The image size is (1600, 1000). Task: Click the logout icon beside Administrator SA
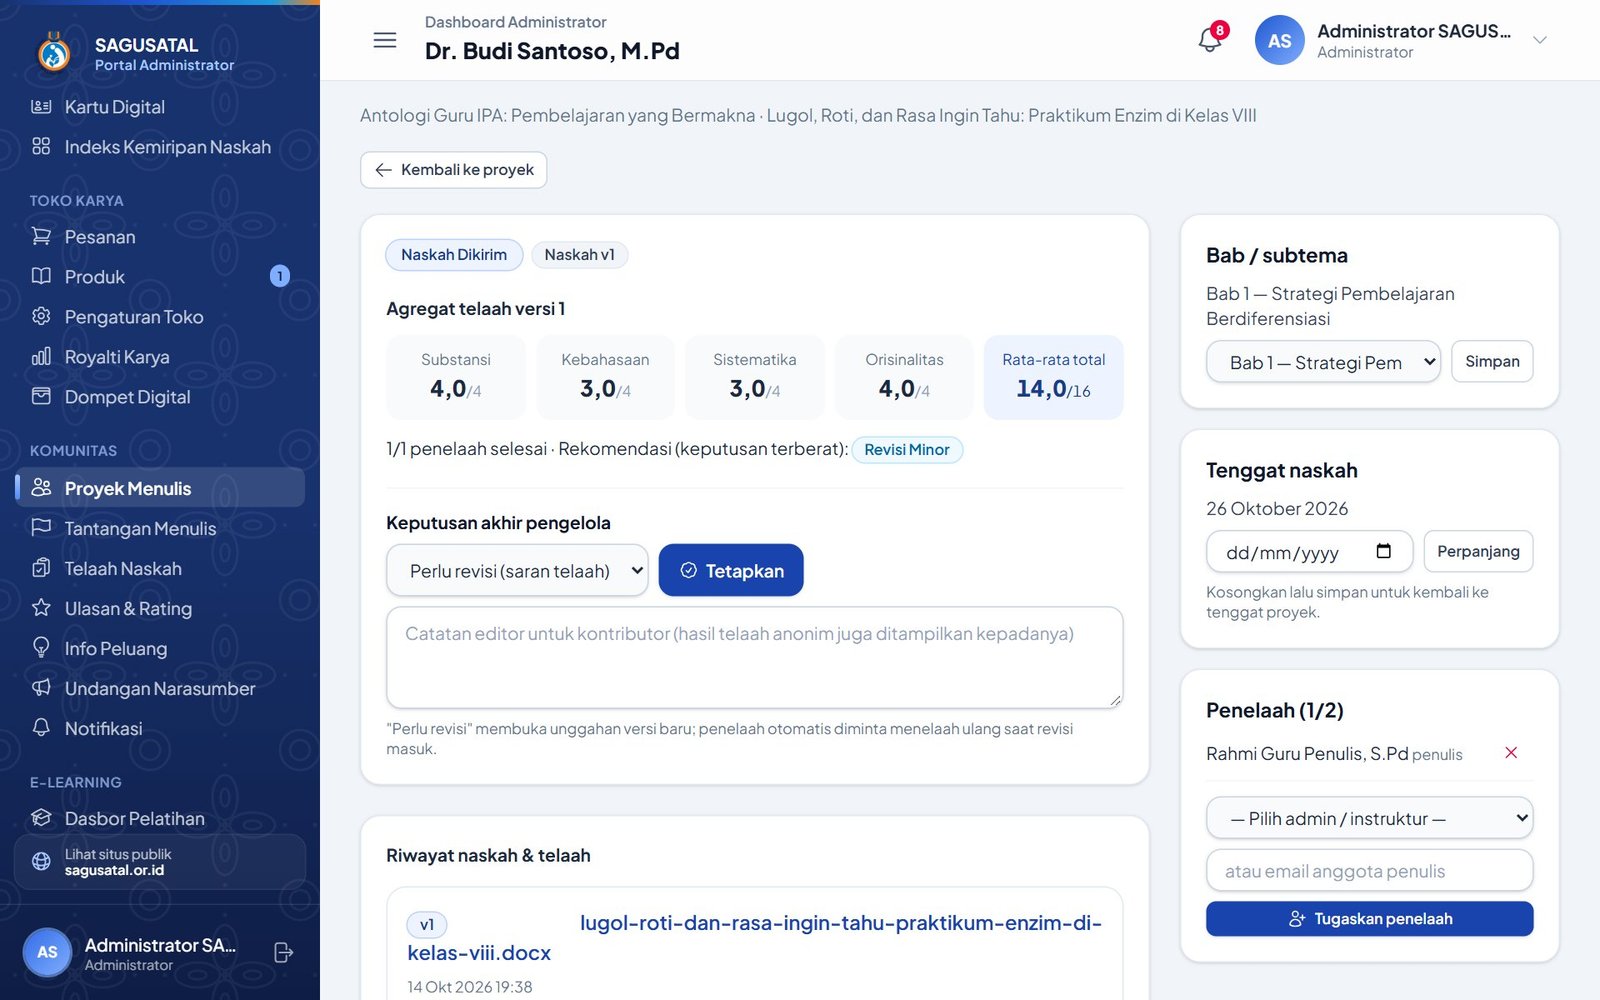(x=283, y=953)
